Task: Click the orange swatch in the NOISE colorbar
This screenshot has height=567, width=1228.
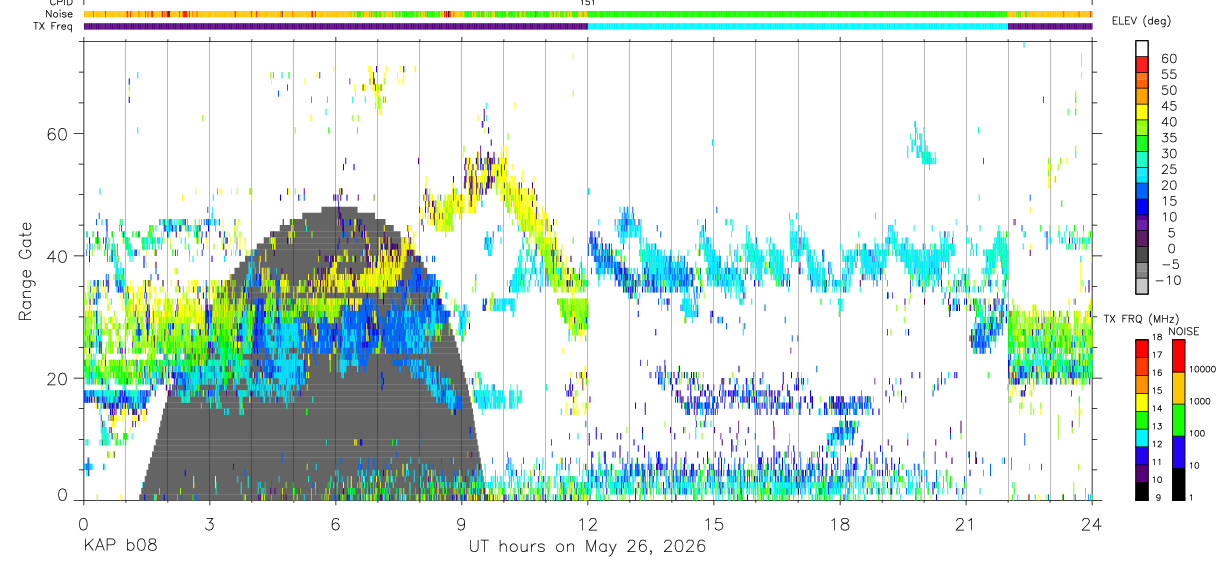Action: click(1178, 387)
